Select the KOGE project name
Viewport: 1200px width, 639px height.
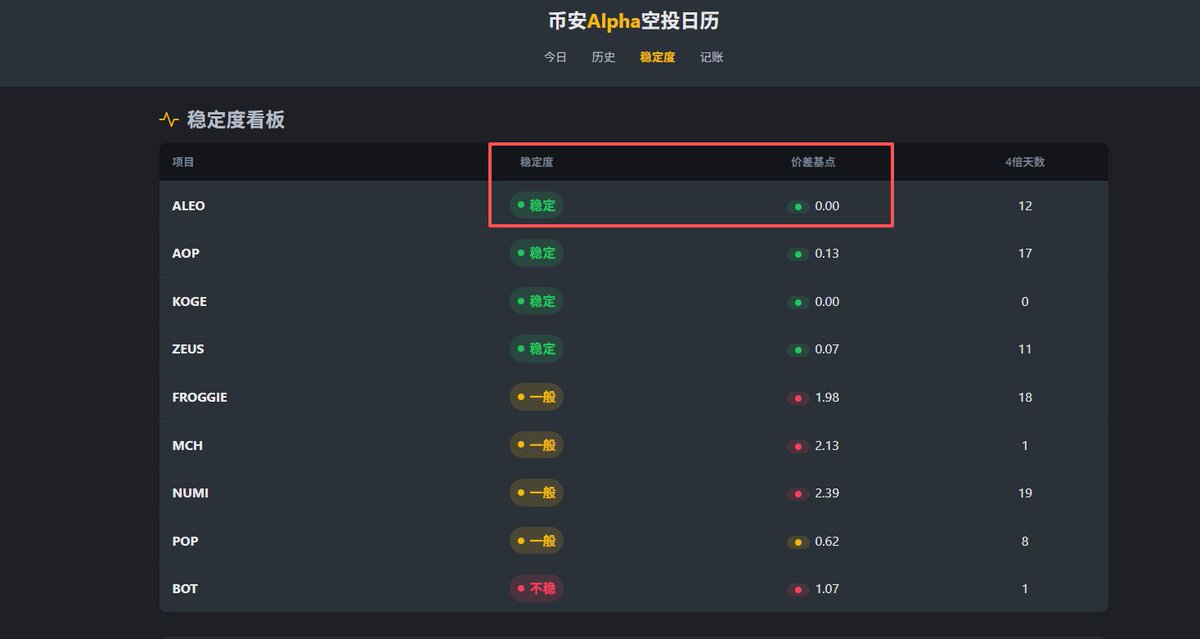tap(190, 301)
